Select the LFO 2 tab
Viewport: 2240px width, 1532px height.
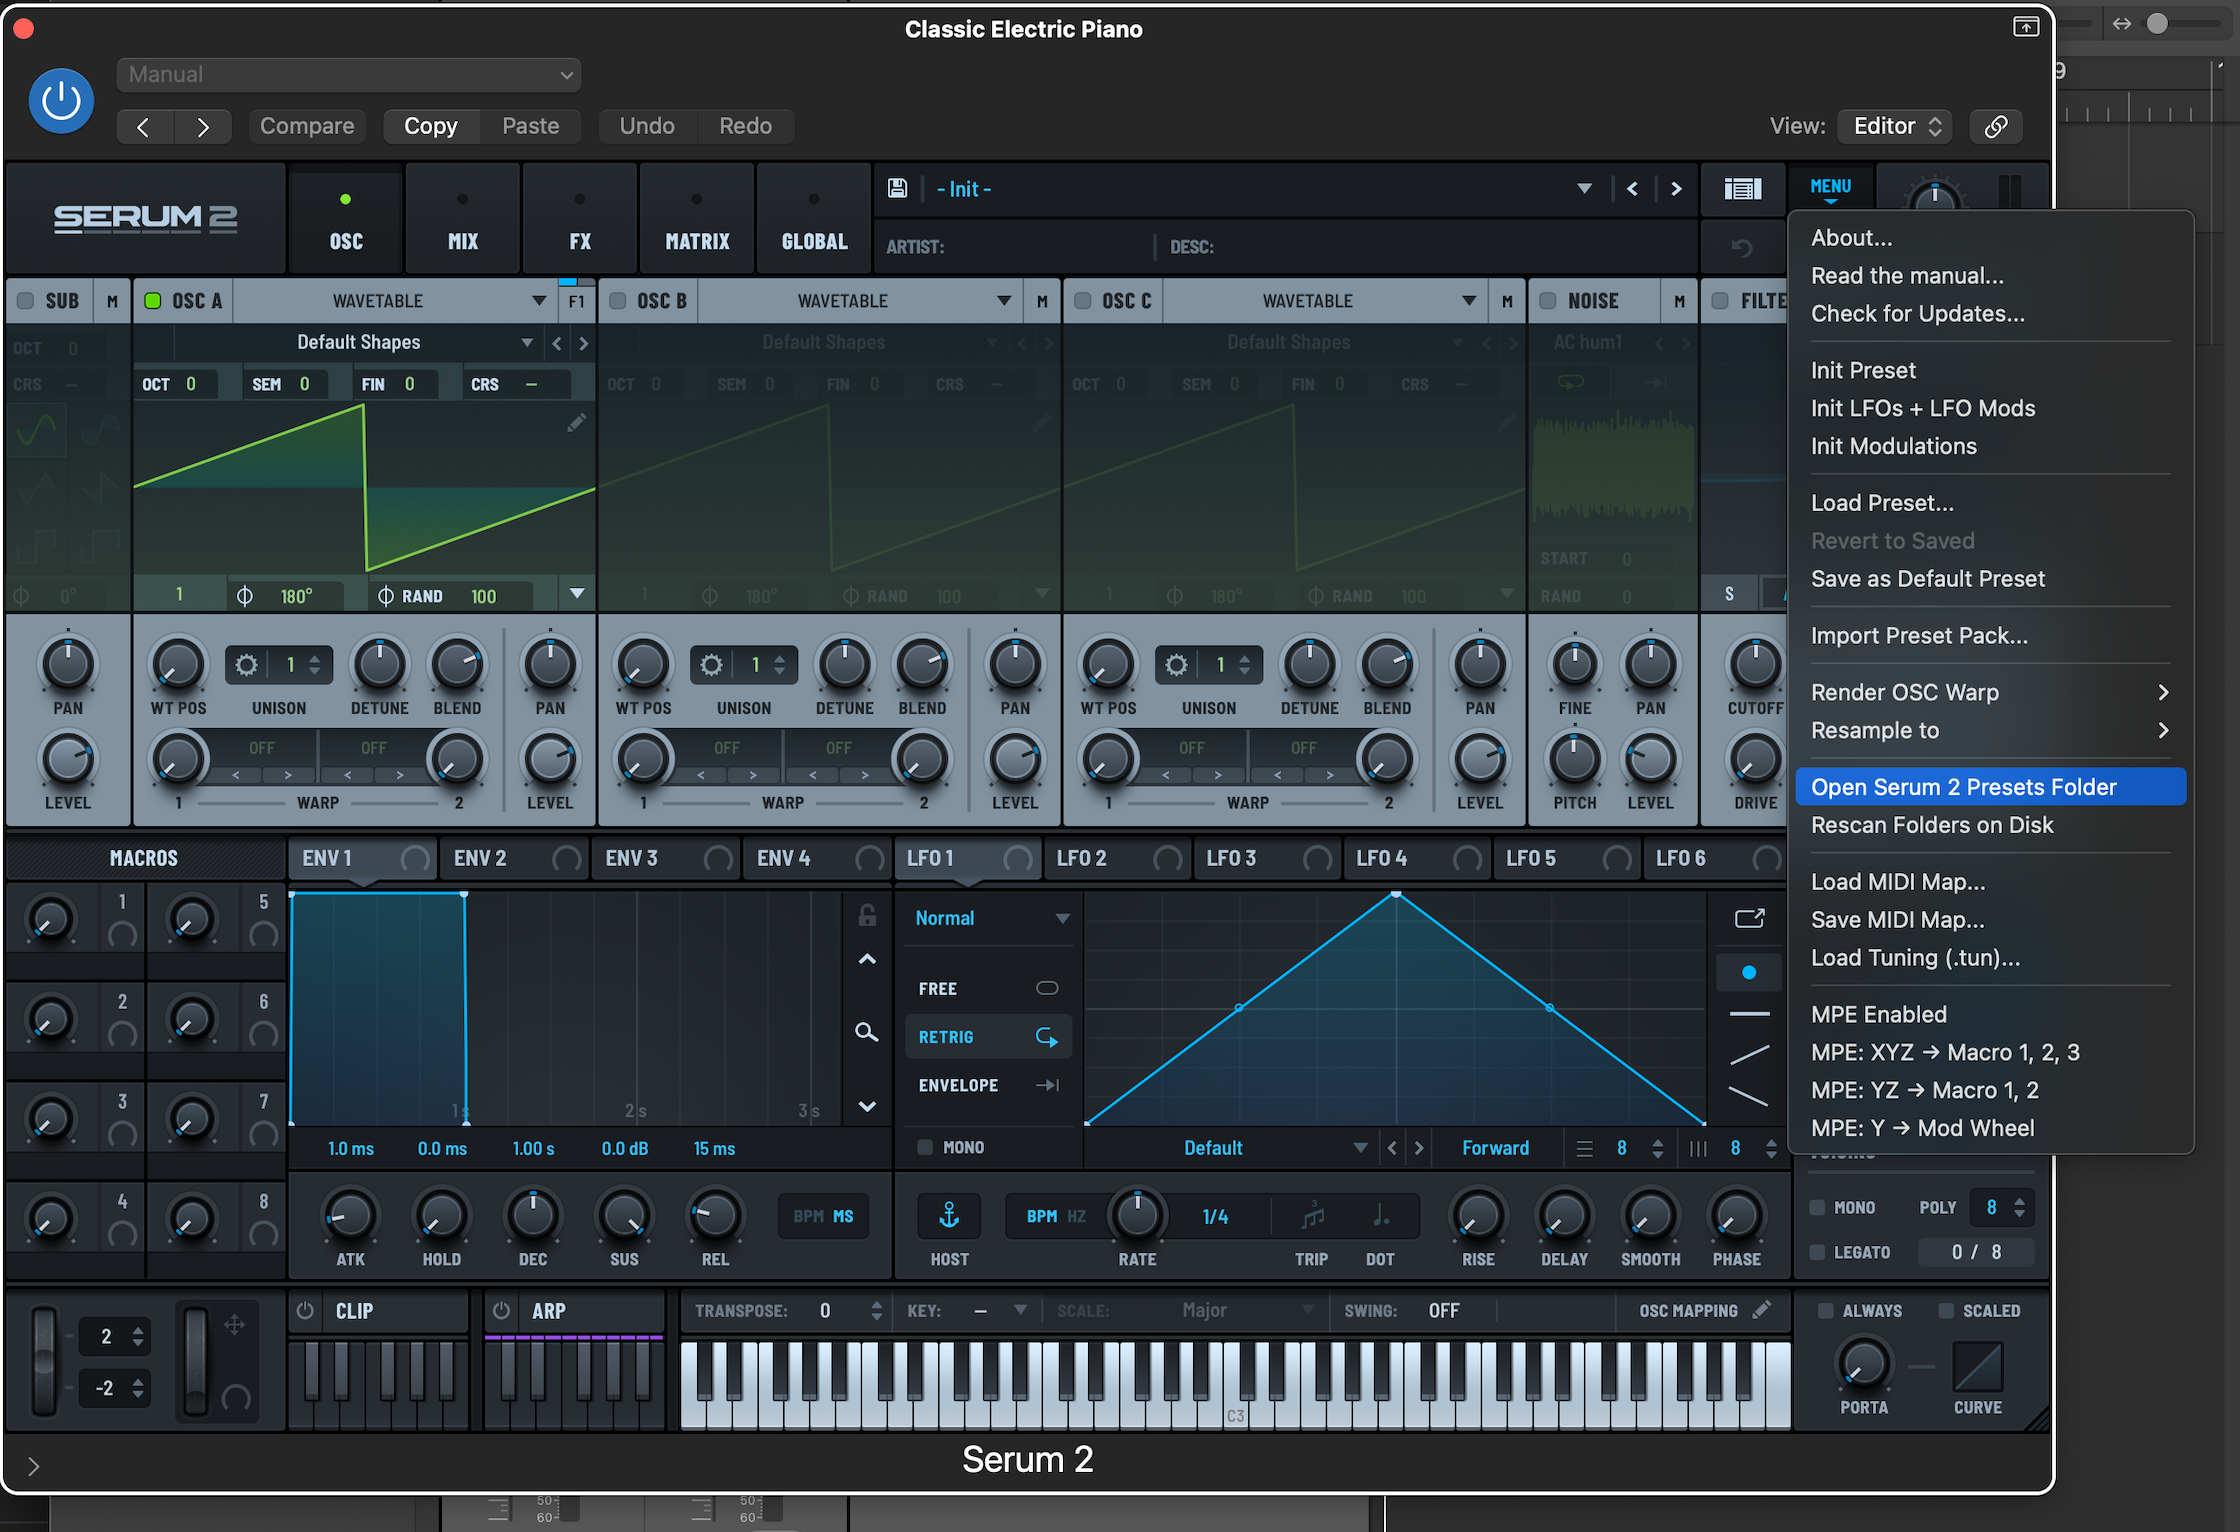1117,858
